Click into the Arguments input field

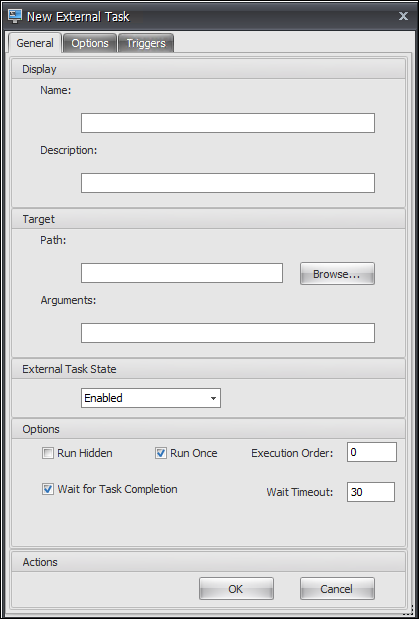(x=228, y=333)
